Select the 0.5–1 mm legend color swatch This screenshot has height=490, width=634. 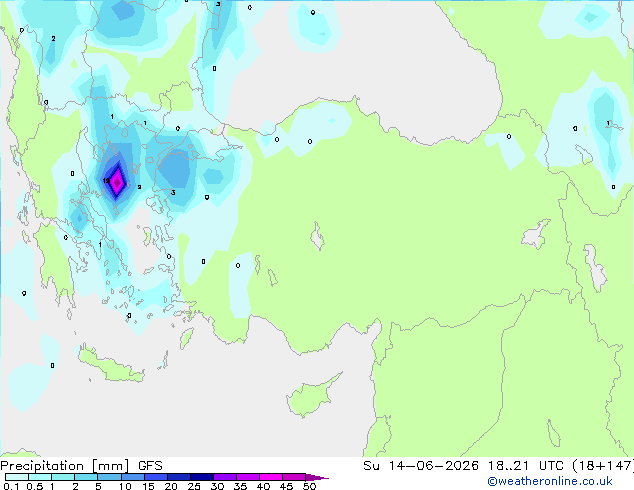(40, 477)
